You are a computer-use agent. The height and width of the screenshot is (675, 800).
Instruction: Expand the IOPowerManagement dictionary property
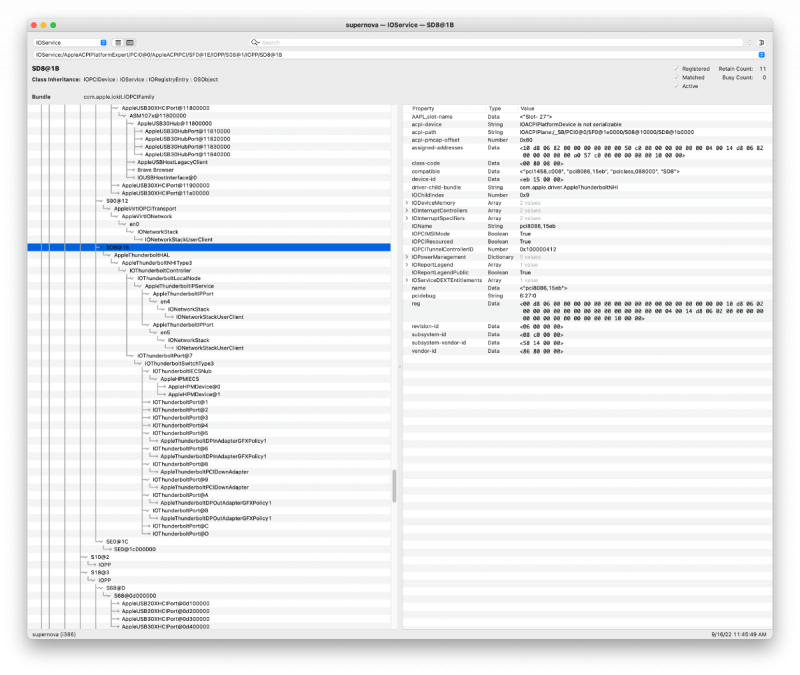[406, 257]
